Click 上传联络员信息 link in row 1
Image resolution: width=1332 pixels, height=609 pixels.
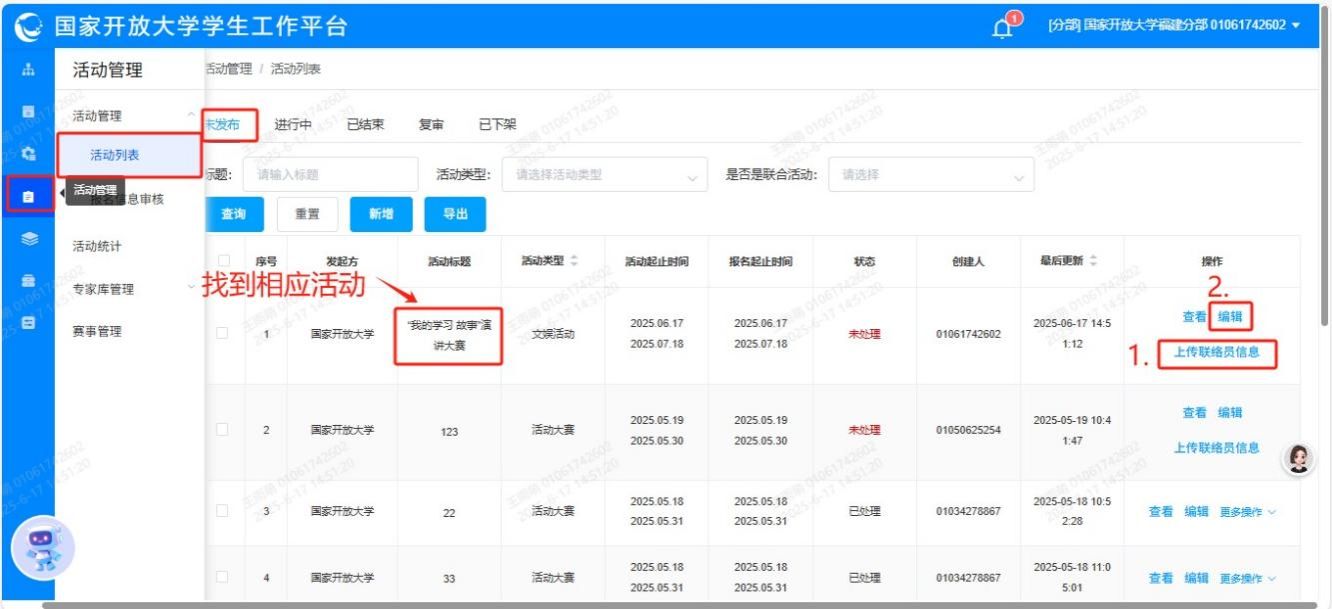pyautogui.click(x=1217, y=352)
